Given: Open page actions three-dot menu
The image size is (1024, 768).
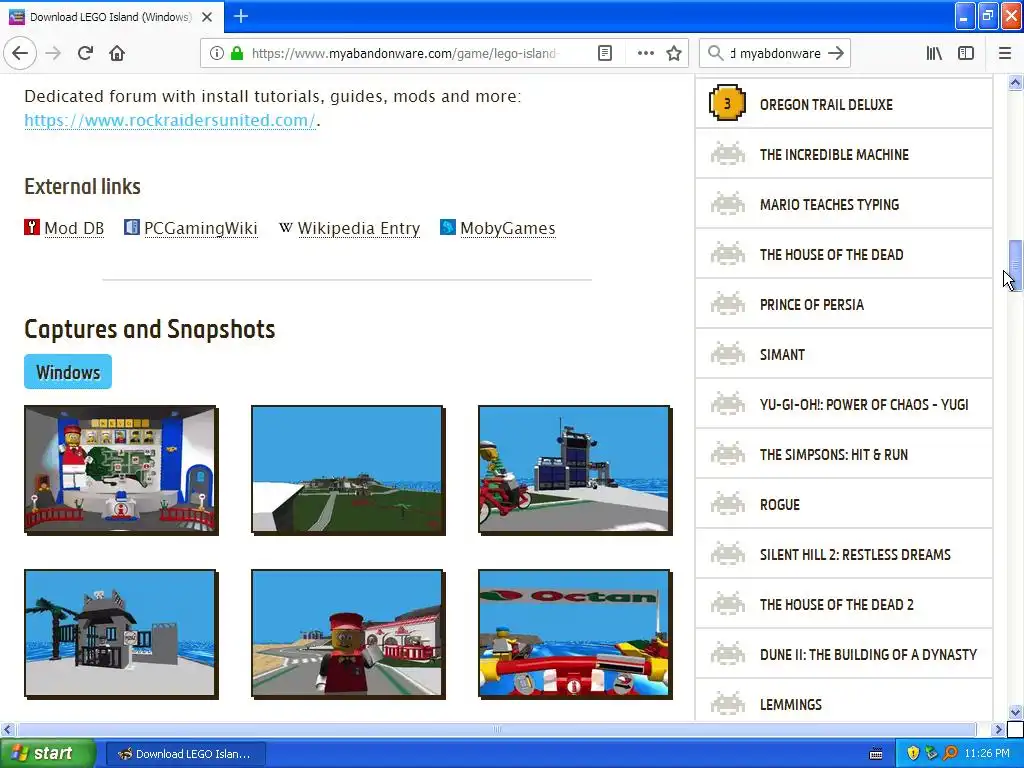Looking at the screenshot, I should click(x=645, y=54).
